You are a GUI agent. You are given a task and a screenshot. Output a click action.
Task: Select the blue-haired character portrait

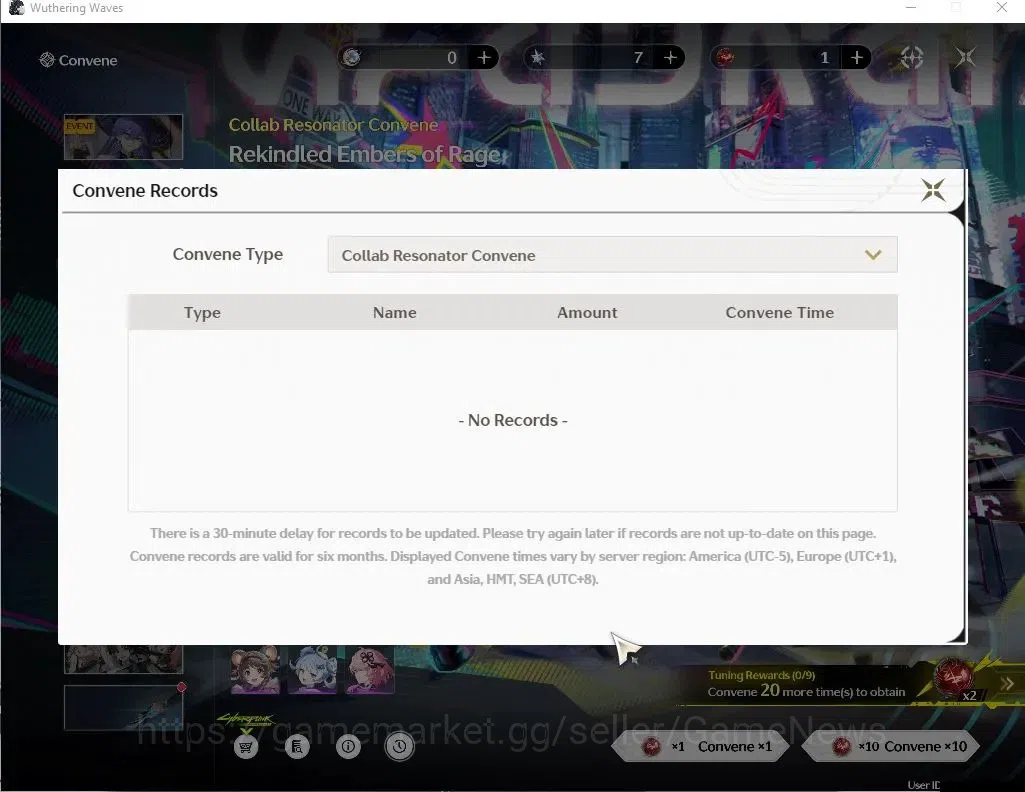pyautogui.click(x=312, y=669)
